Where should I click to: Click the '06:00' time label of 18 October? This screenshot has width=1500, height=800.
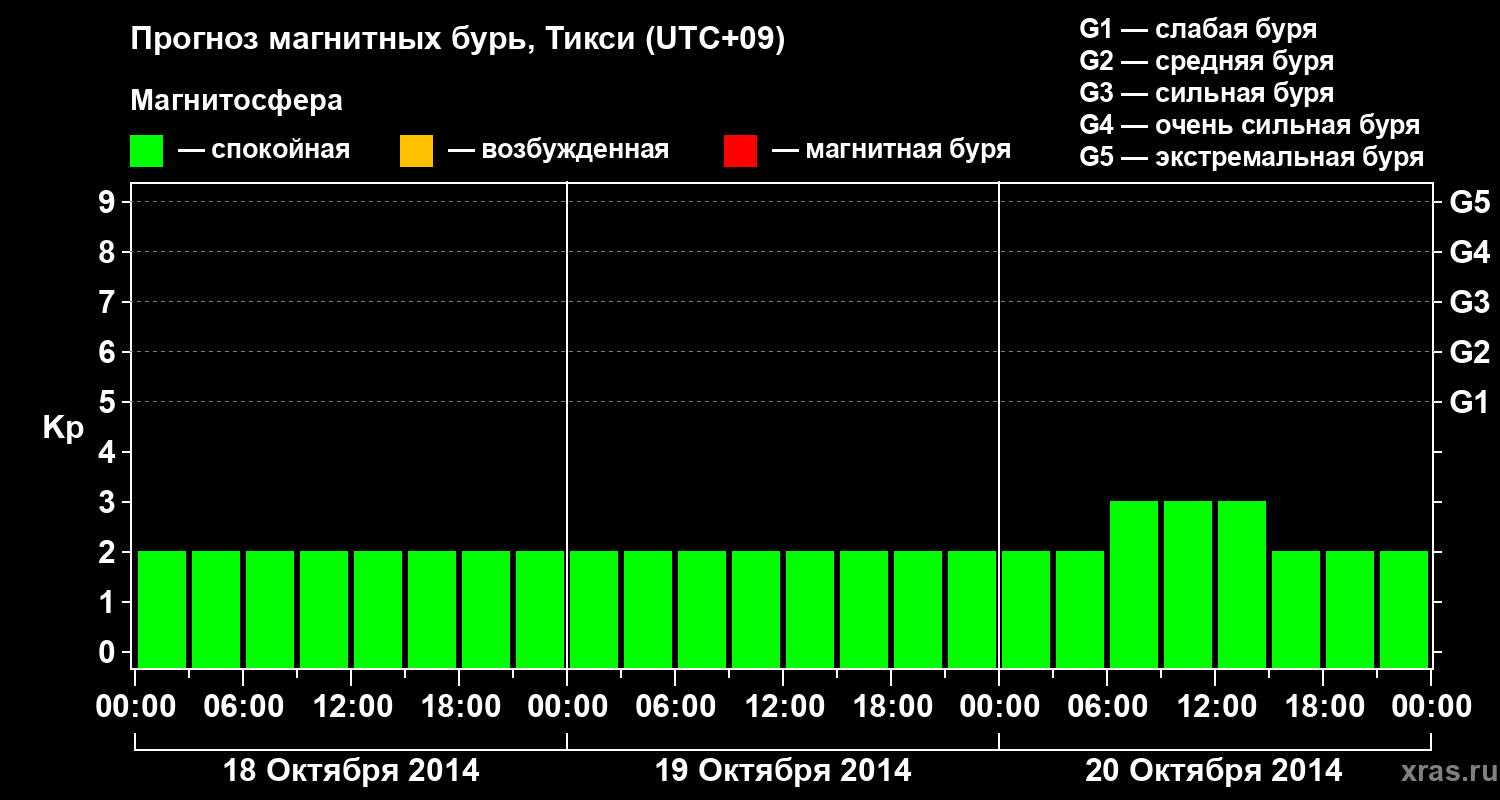point(243,706)
